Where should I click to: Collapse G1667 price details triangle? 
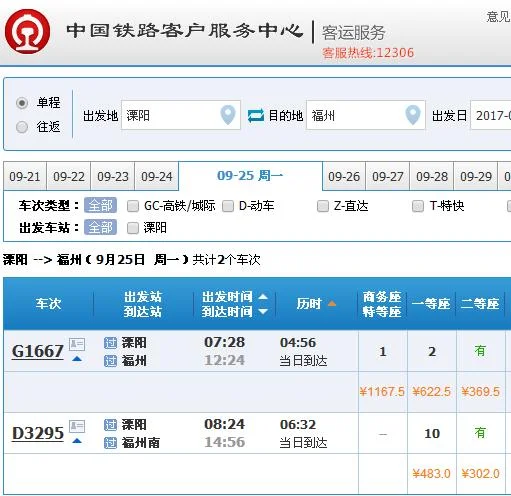coord(77,359)
